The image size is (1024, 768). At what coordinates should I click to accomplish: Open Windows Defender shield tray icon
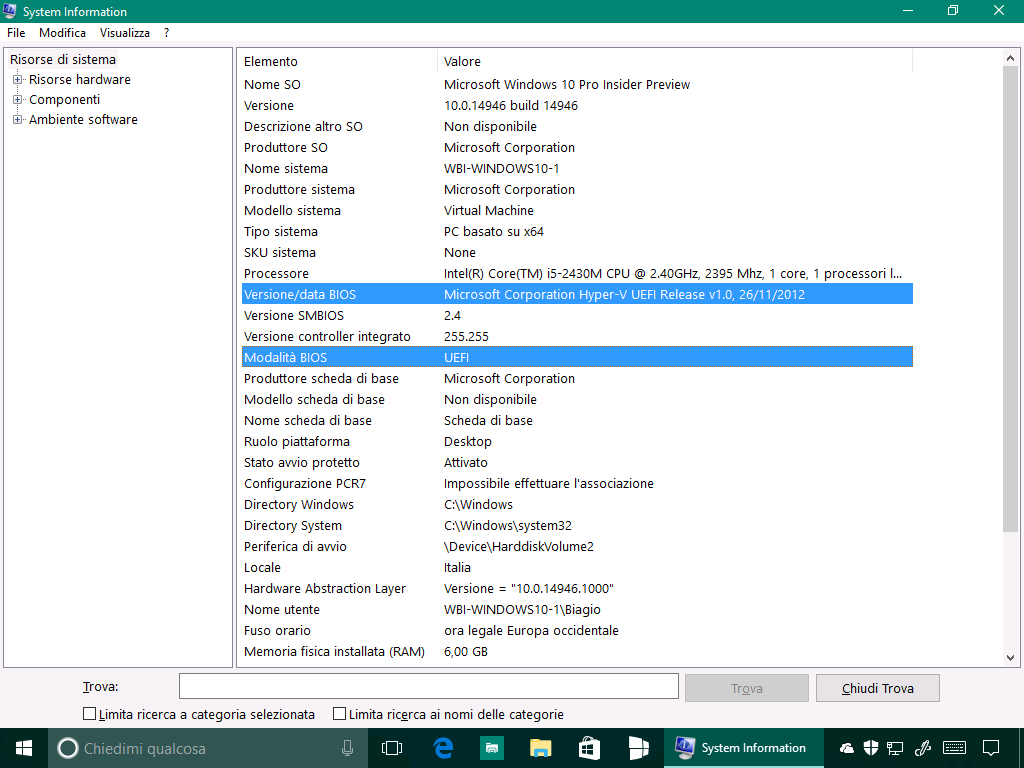coord(871,748)
